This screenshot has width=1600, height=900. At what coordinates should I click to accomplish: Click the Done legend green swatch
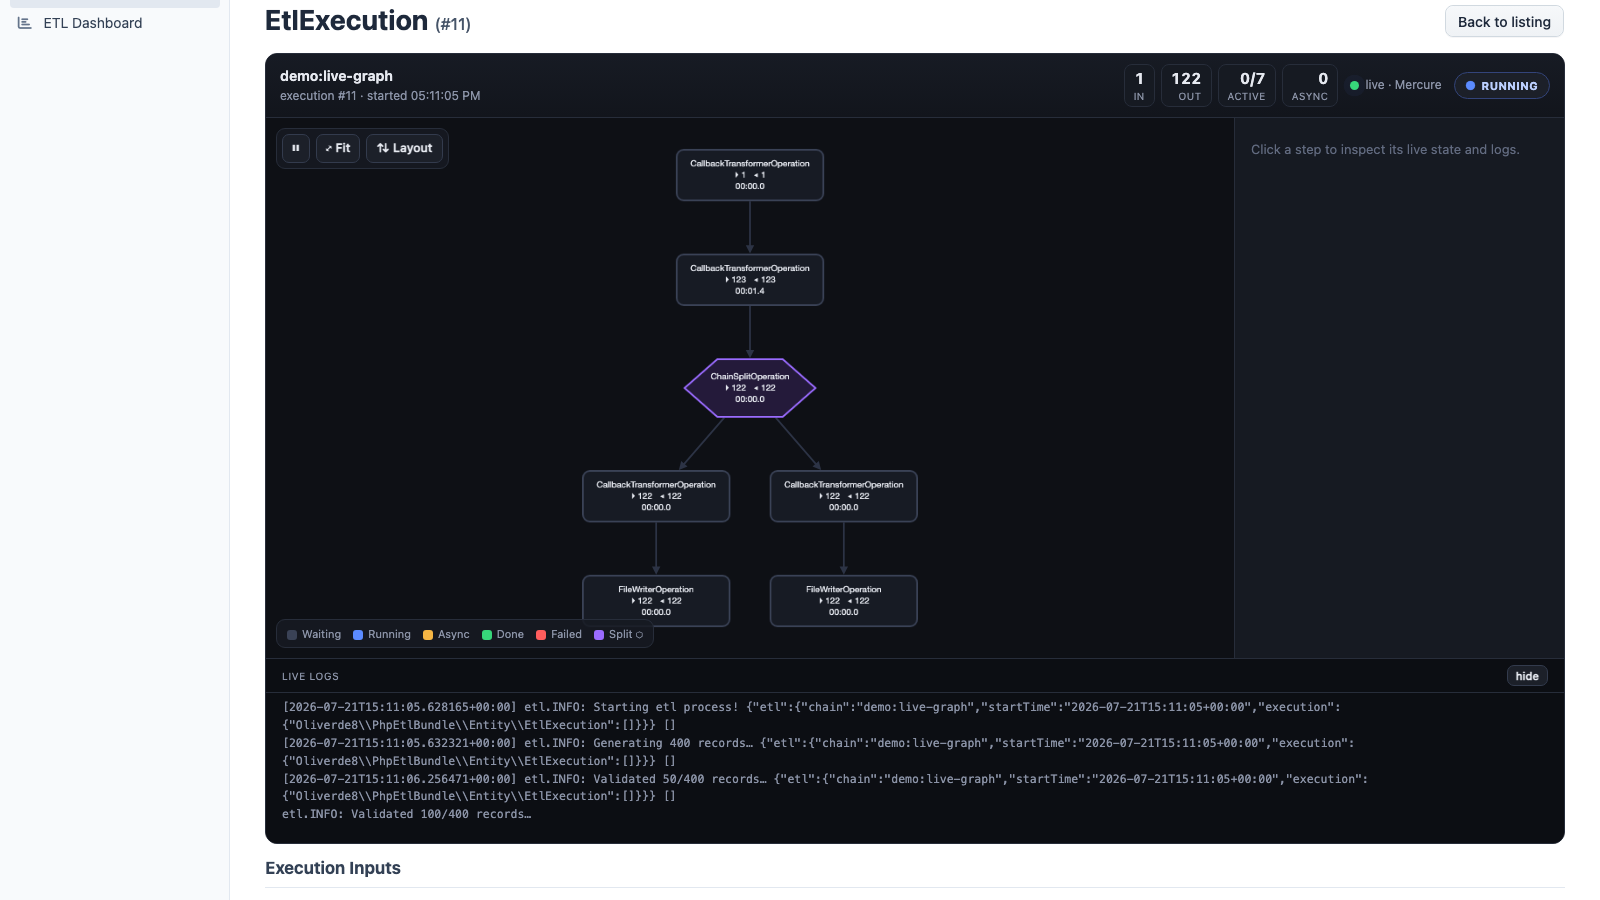pyautogui.click(x=487, y=635)
